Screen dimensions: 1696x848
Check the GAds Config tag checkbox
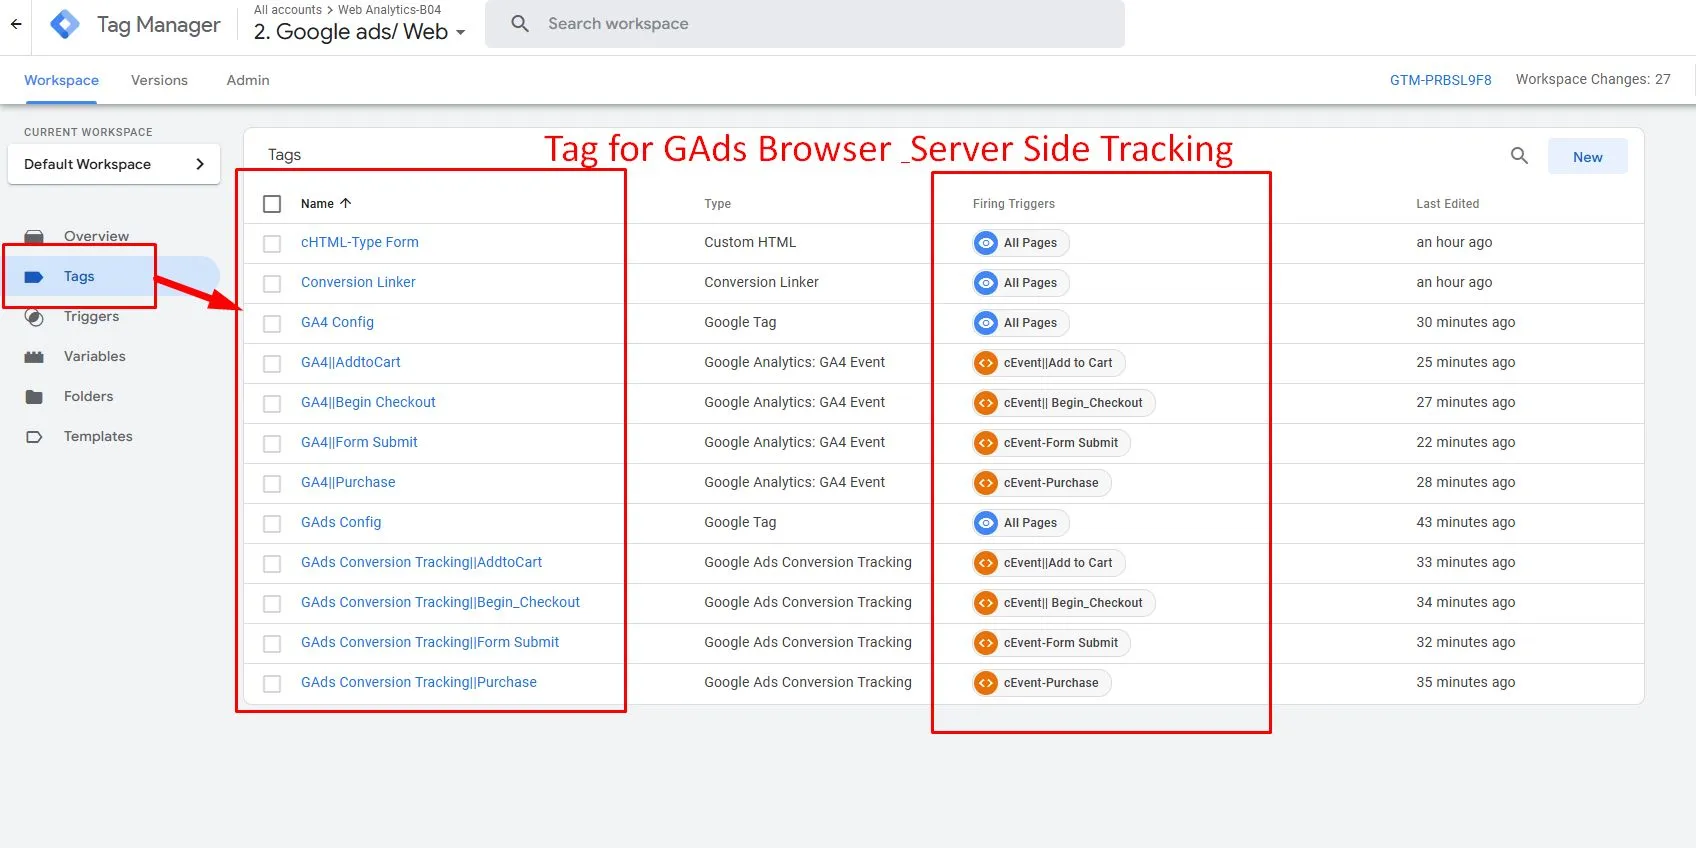point(272,524)
